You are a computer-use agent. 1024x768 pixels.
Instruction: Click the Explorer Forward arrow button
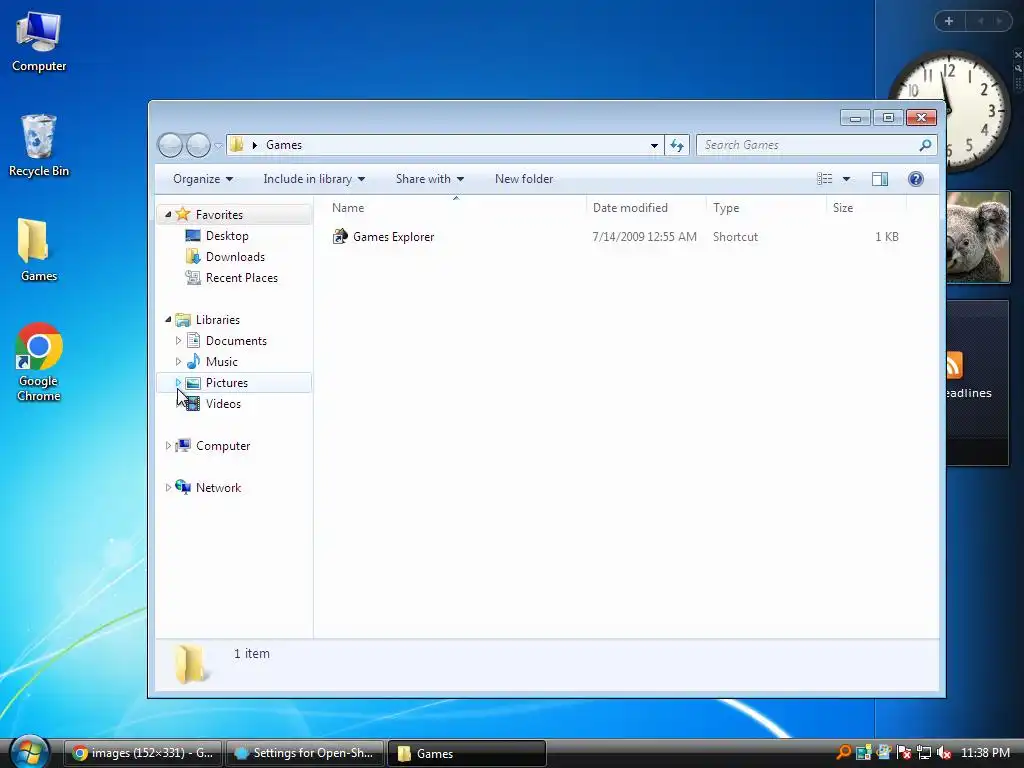coord(198,145)
